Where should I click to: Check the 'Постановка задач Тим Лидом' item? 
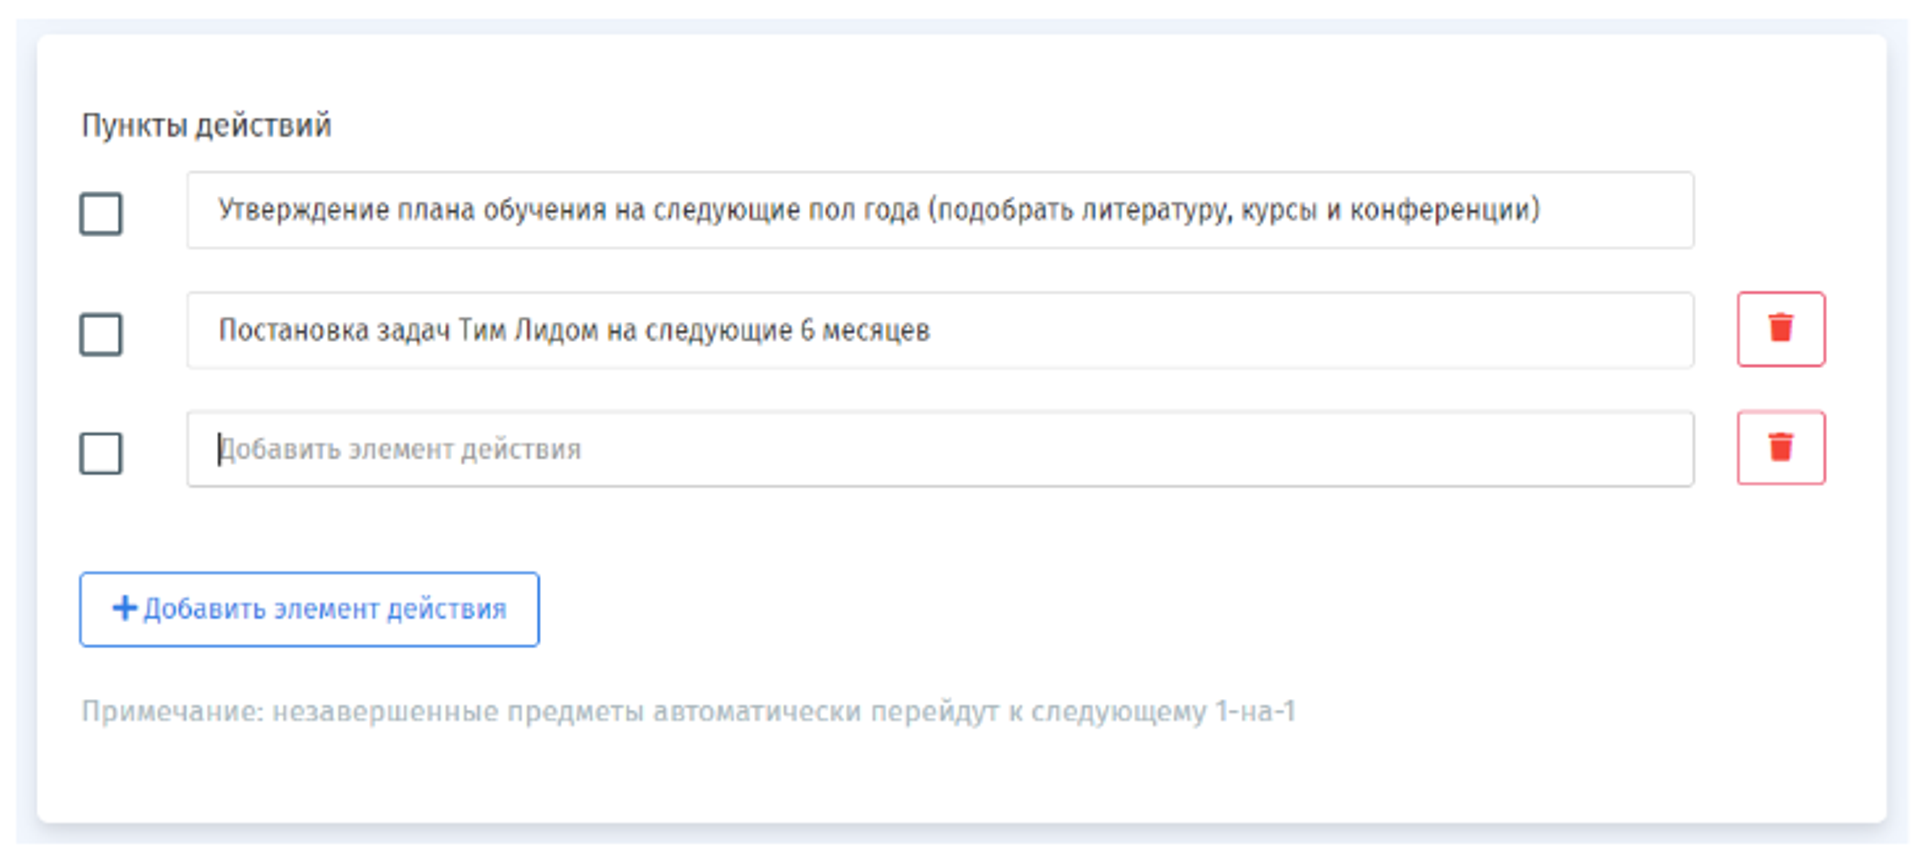101,334
